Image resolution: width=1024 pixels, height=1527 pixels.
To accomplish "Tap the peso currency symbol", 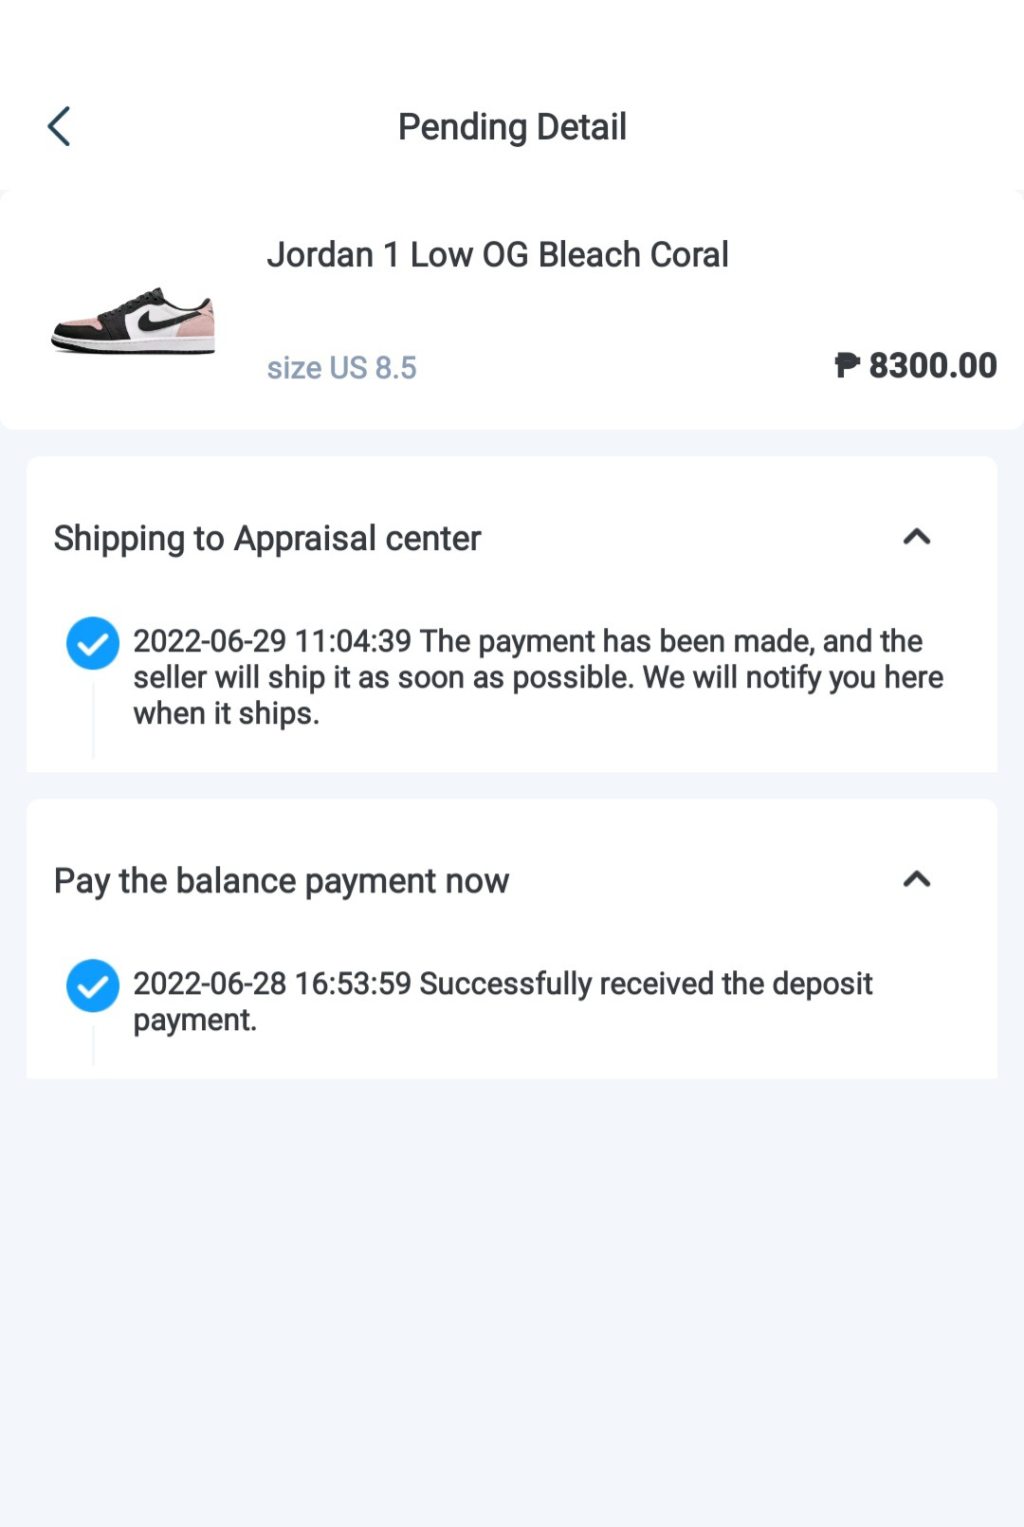I will pos(846,365).
